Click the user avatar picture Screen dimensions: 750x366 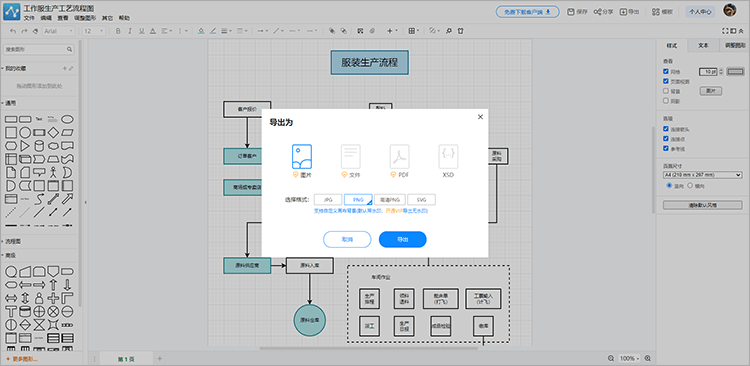pyautogui.click(x=729, y=11)
